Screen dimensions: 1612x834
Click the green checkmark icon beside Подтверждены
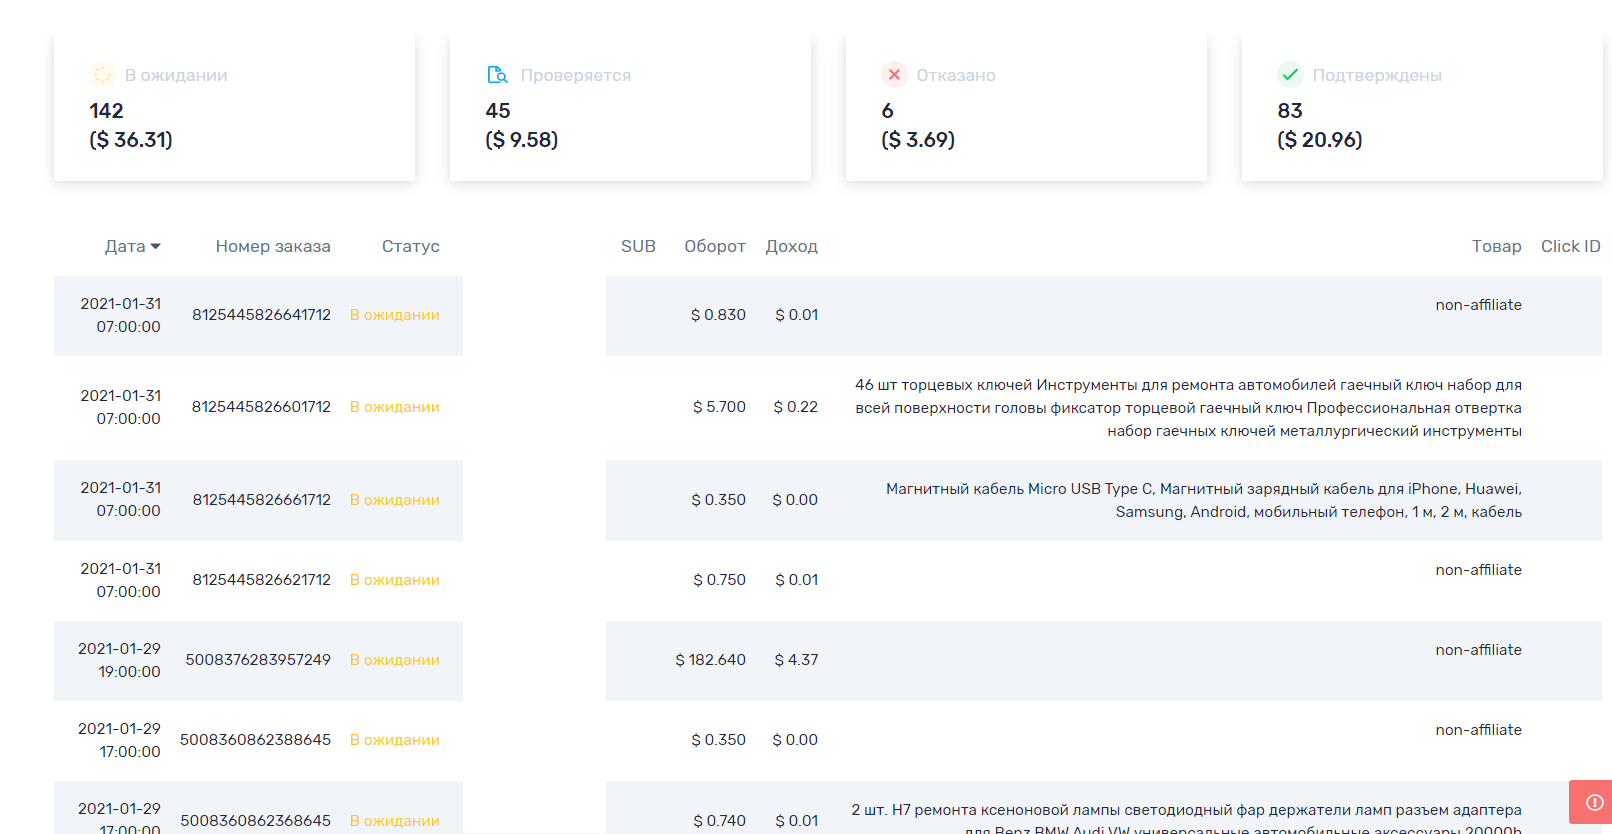pyautogui.click(x=1290, y=75)
